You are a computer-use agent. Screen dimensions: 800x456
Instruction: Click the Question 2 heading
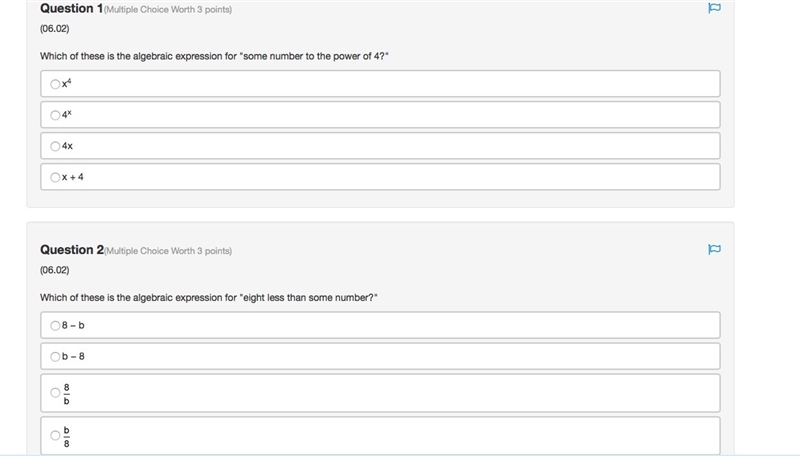tap(71, 250)
